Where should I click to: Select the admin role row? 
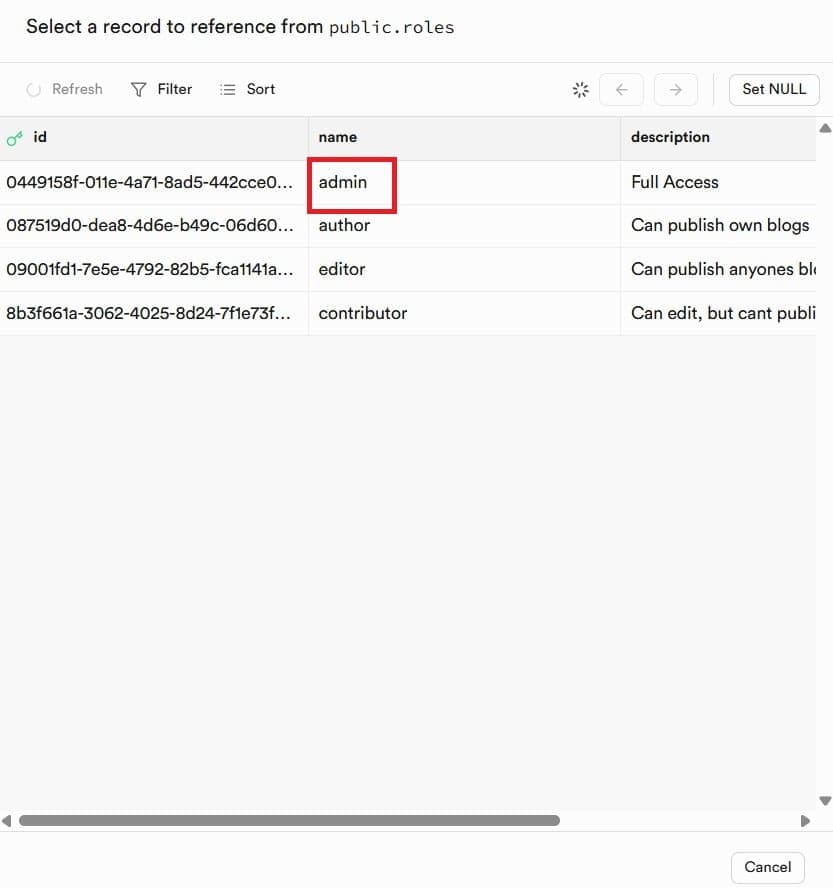tap(408, 182)
